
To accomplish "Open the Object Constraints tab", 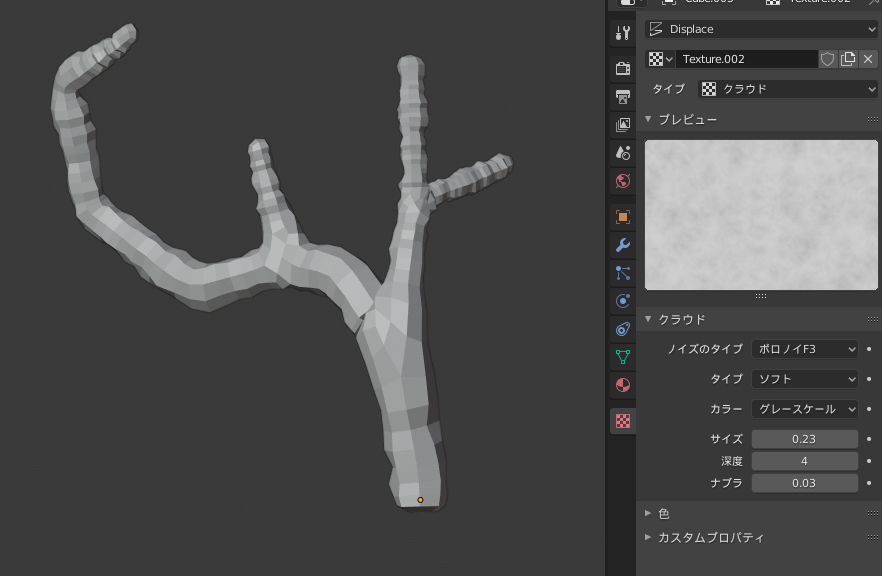I will point(623,329).
